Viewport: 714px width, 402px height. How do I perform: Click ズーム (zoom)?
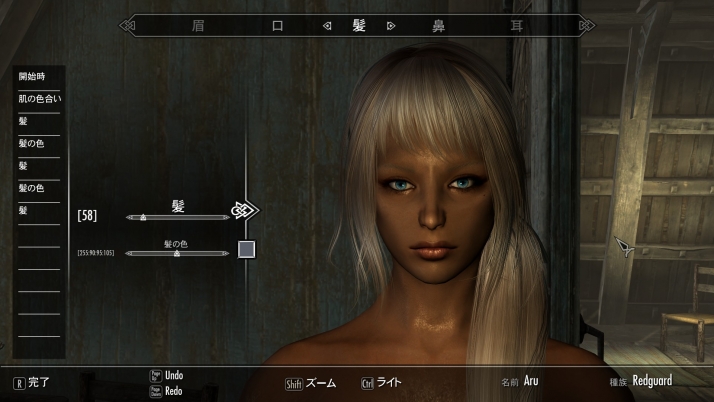point(321,383)
